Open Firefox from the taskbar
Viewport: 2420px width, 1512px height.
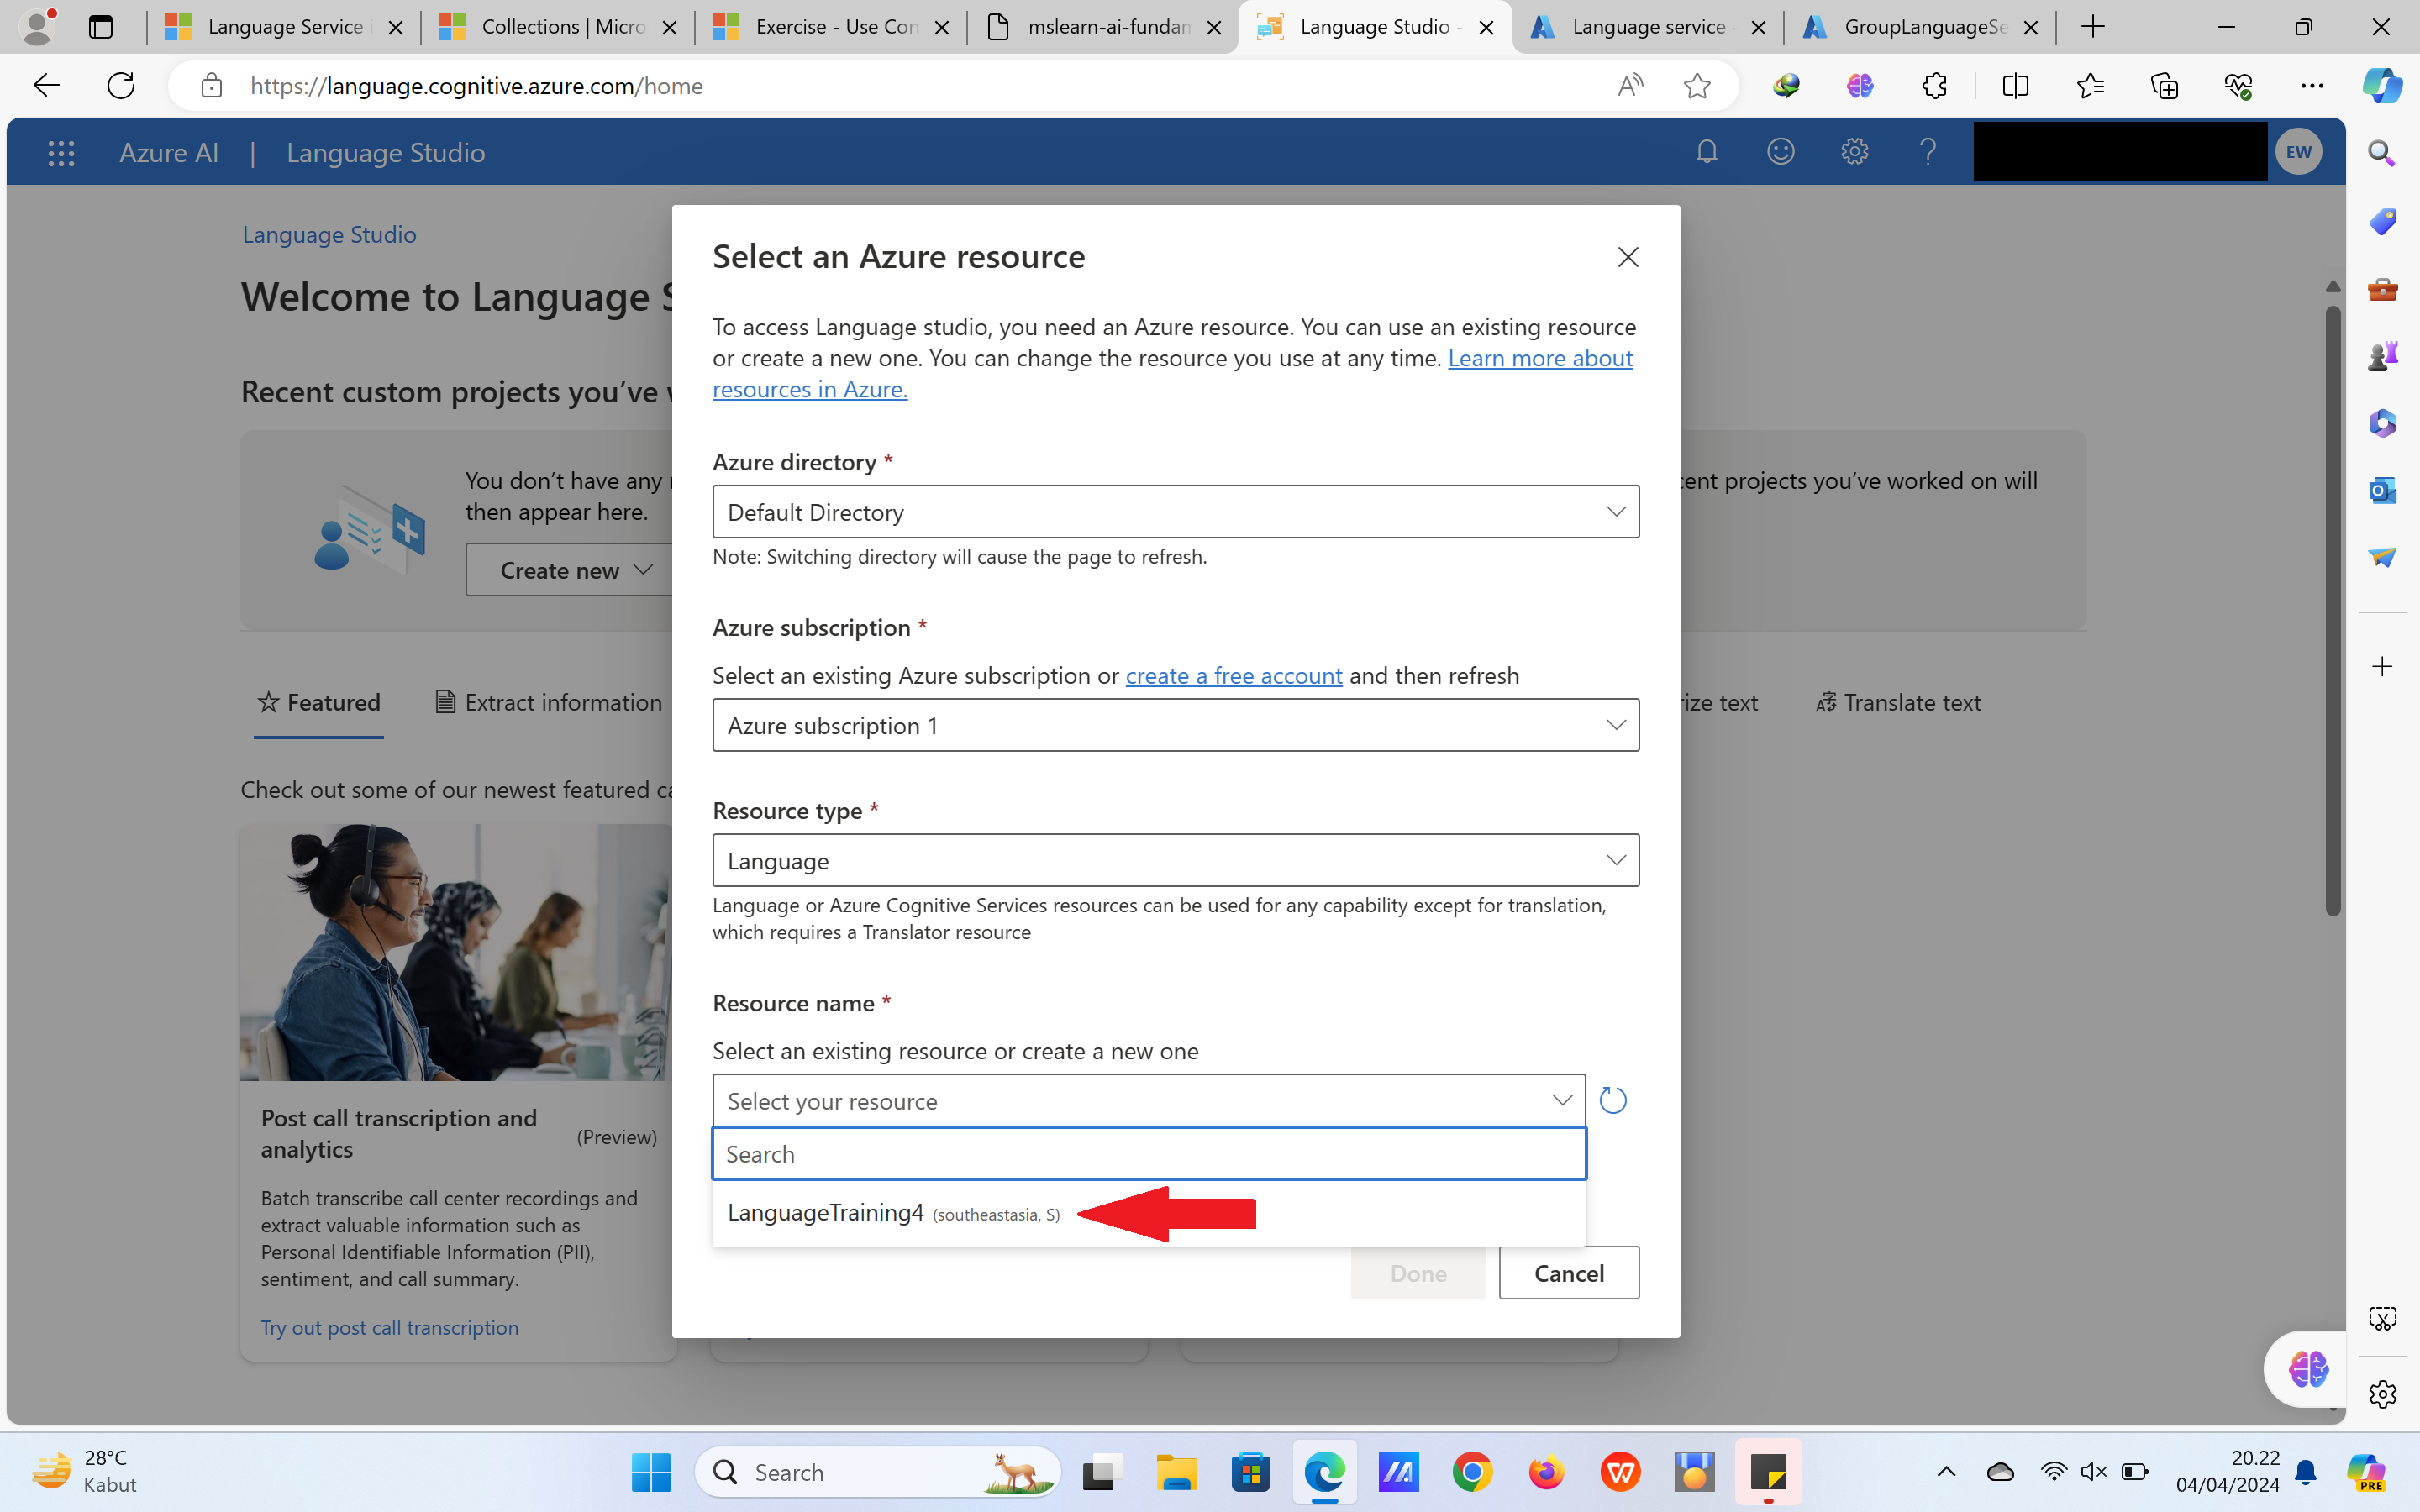point(1546,1472)
